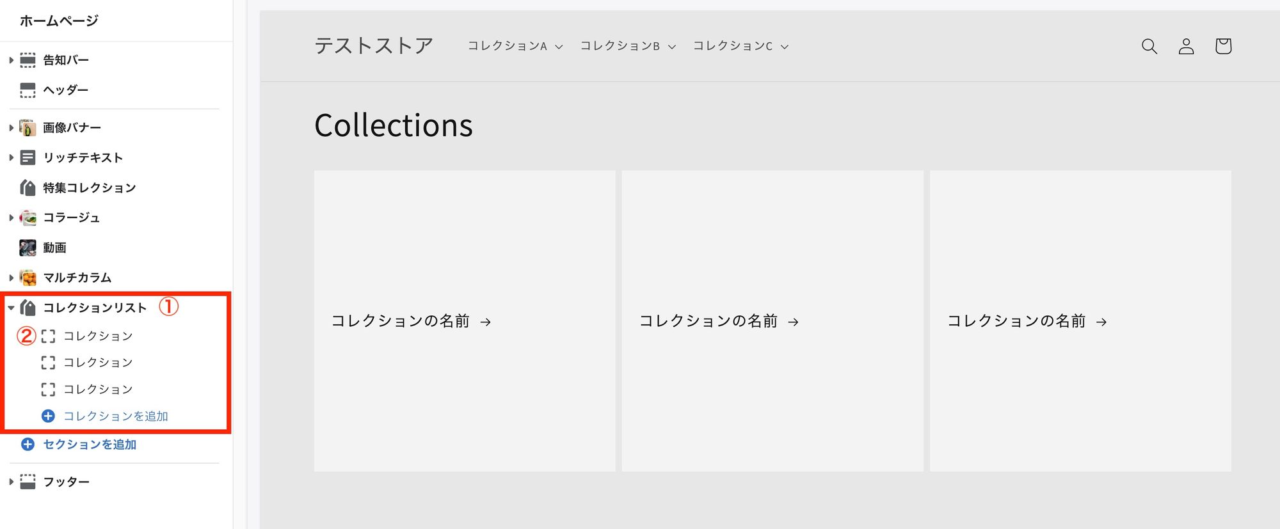Screen dimensions: 1280x529
Task: Select the 動画 section icon
Action: point(28,247)
